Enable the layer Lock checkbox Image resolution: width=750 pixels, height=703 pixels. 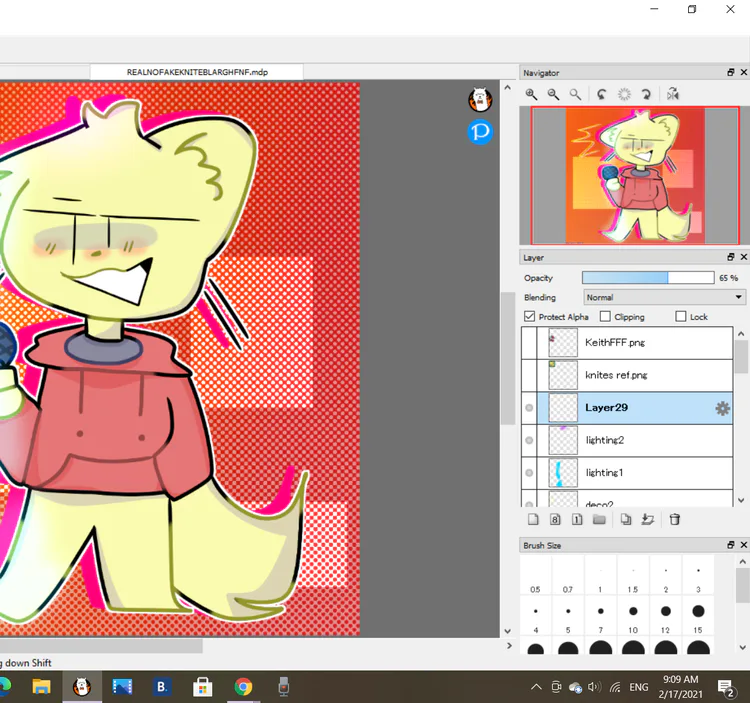681,317
